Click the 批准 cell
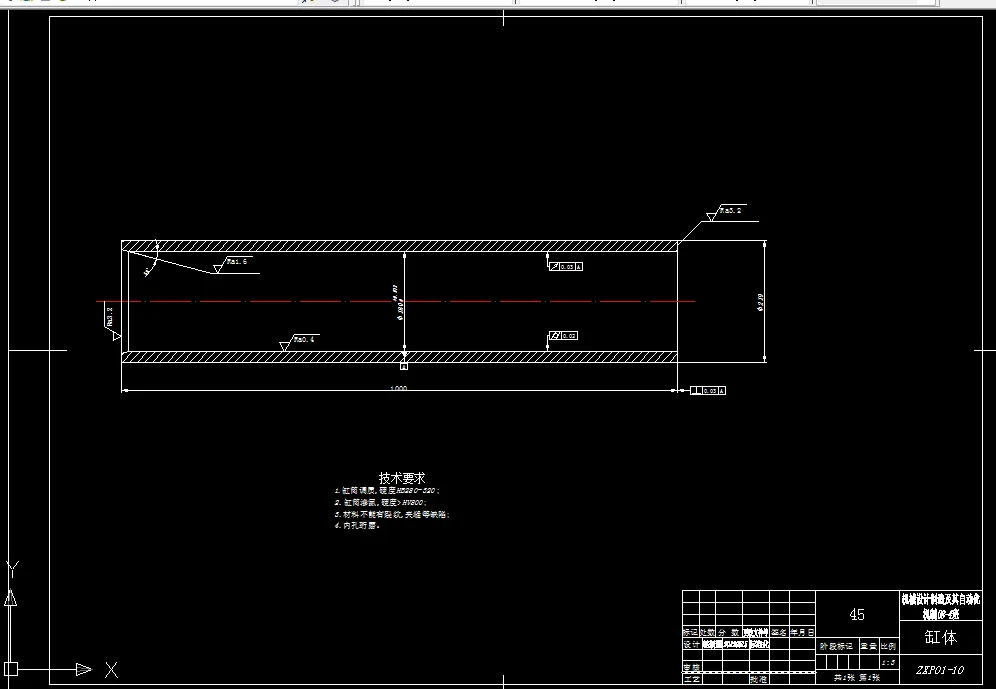This screenshot has height=689, width=996. point(758,679)
